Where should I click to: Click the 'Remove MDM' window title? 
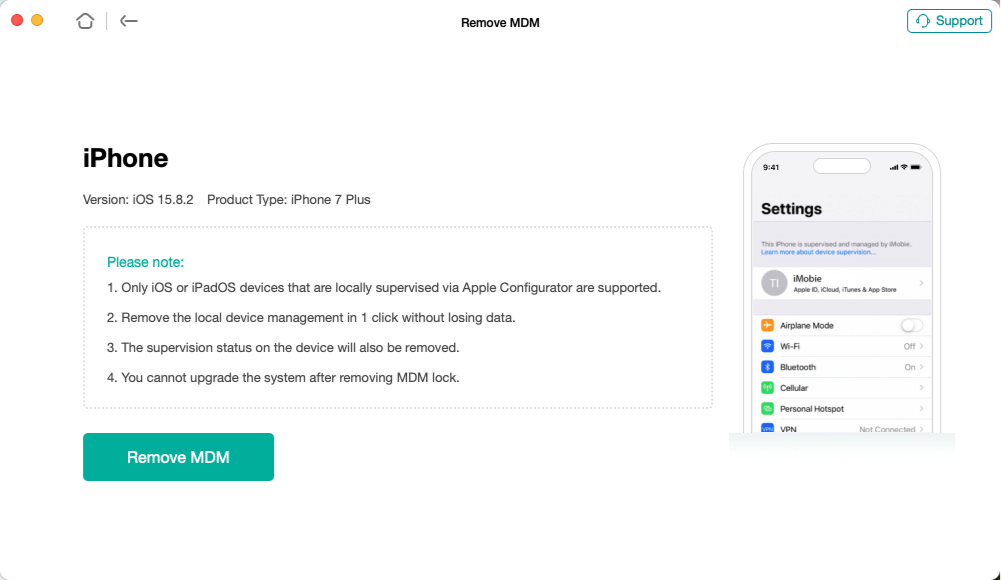[x=500, y=23]
